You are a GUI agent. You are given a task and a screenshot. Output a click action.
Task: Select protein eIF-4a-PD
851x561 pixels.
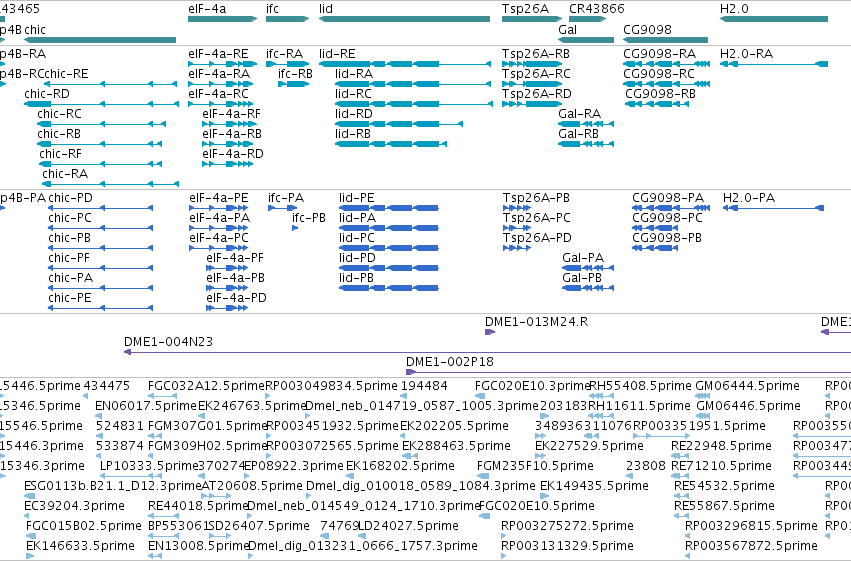227,308
